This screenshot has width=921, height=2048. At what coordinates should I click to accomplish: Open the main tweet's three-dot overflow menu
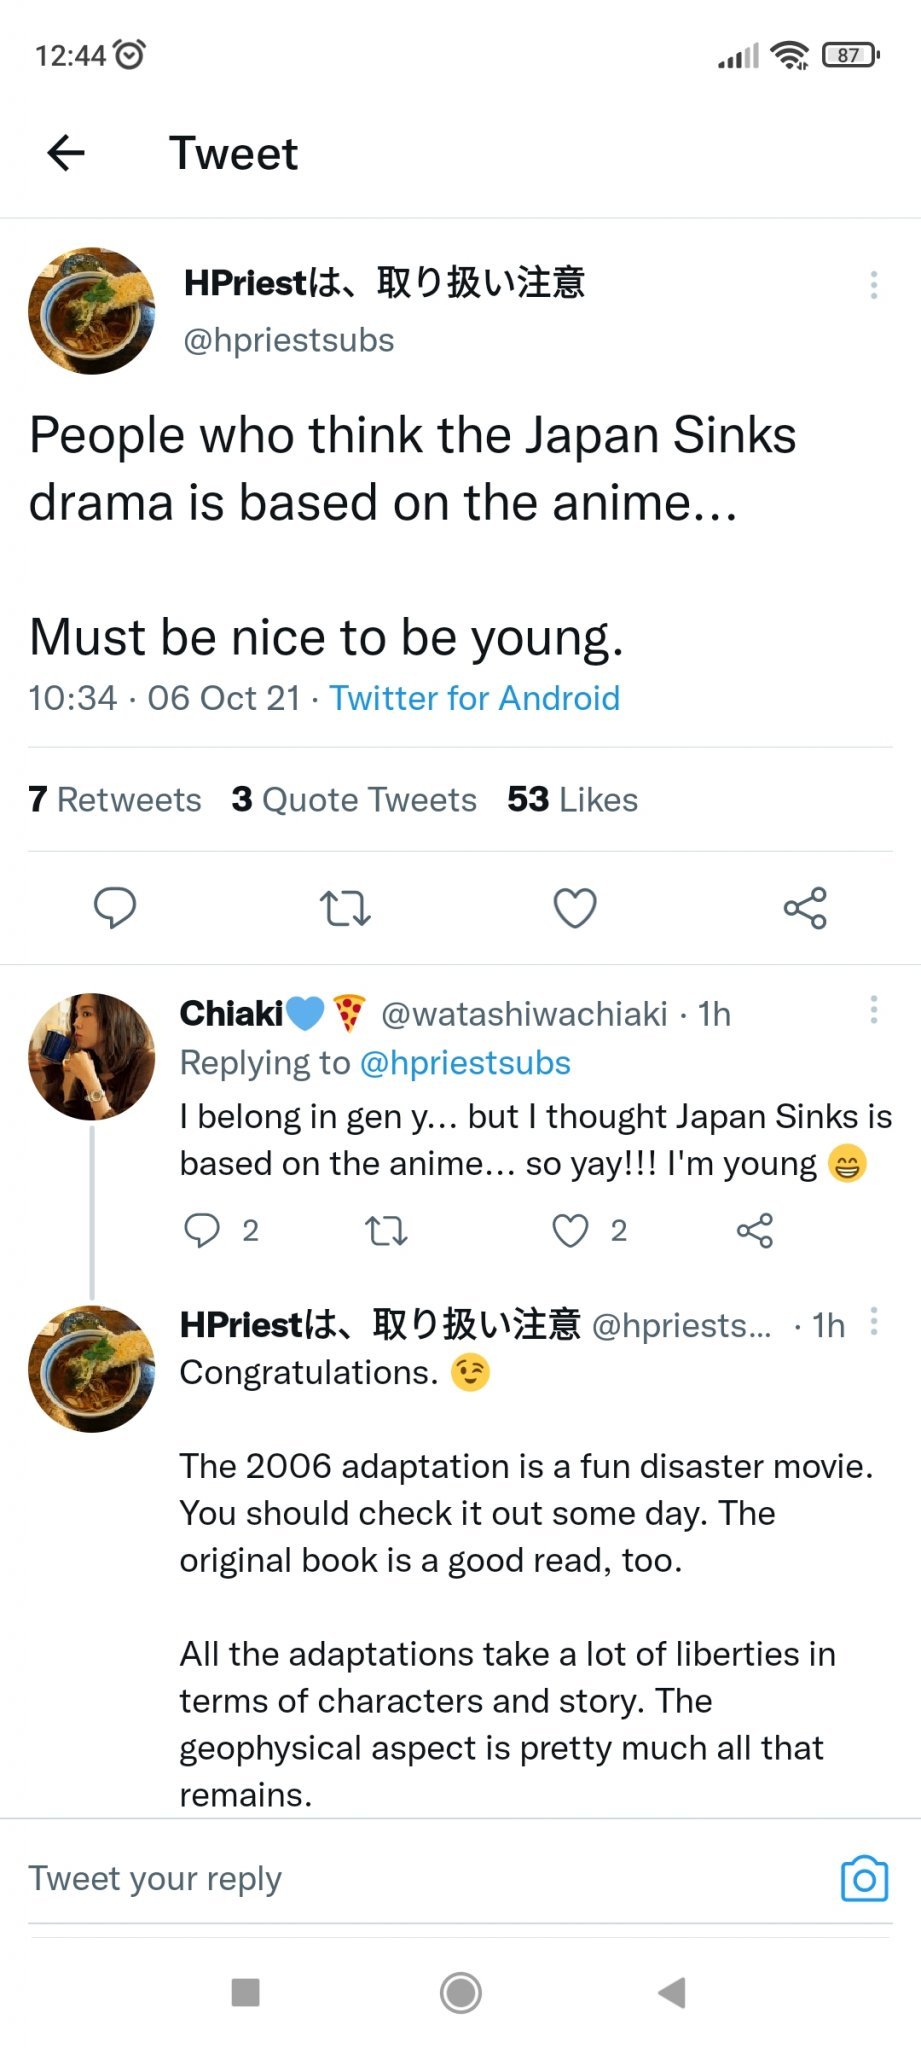coord(874,285)
